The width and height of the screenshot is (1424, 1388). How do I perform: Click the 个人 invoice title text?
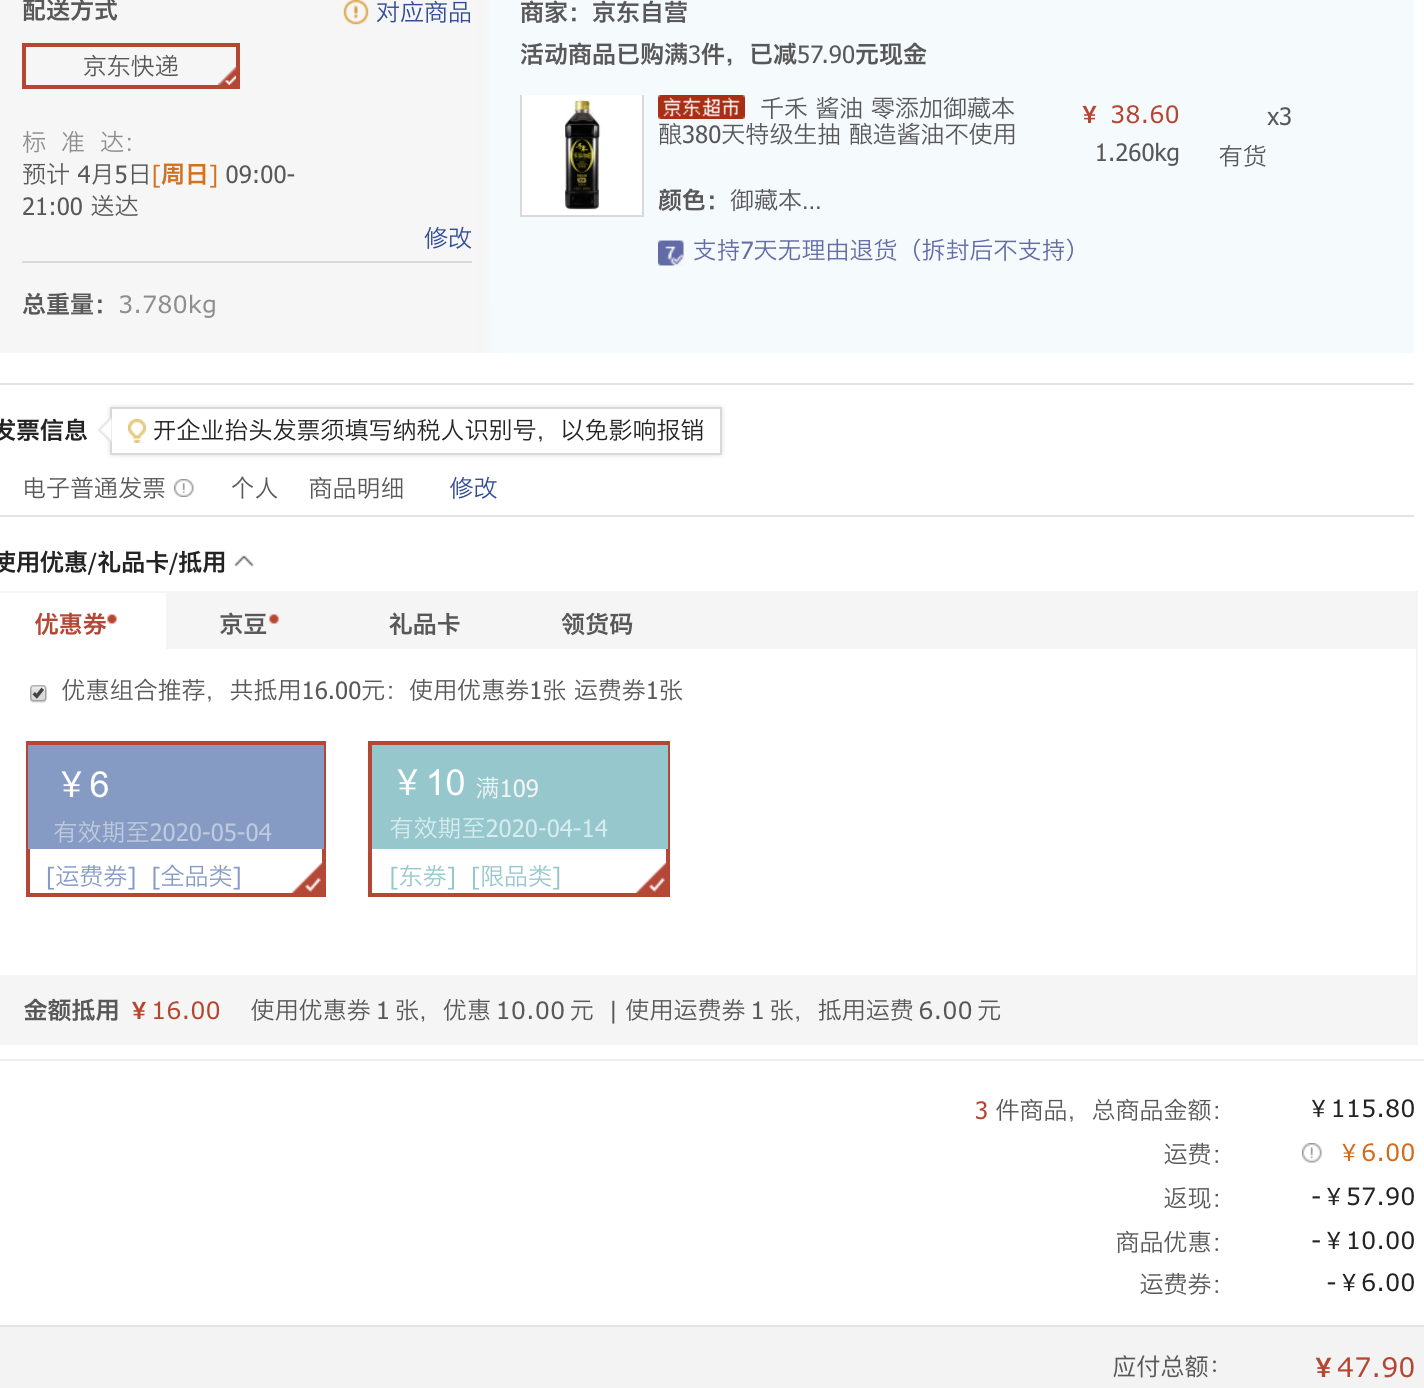254,488
